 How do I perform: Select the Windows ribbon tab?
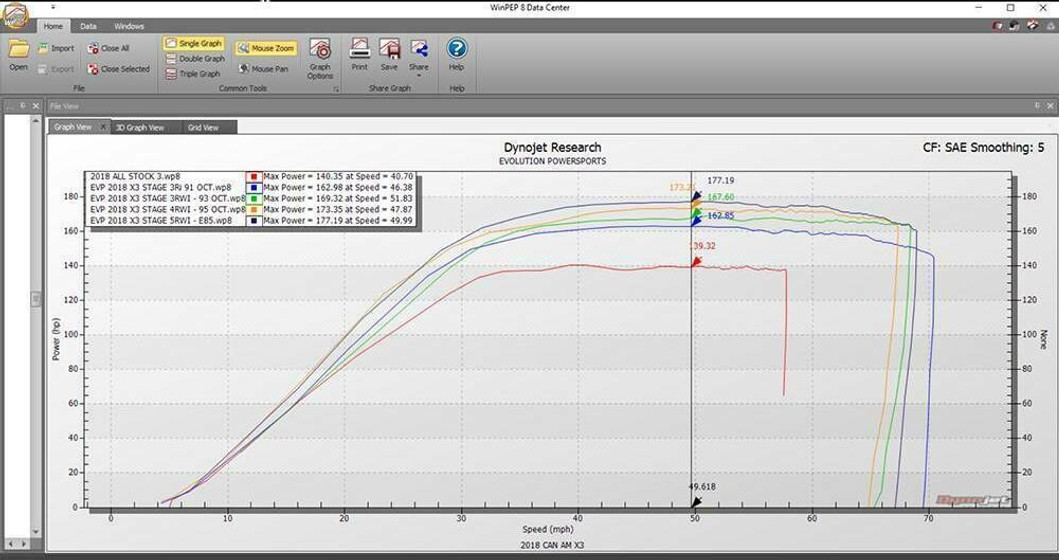tap(129, 26)
